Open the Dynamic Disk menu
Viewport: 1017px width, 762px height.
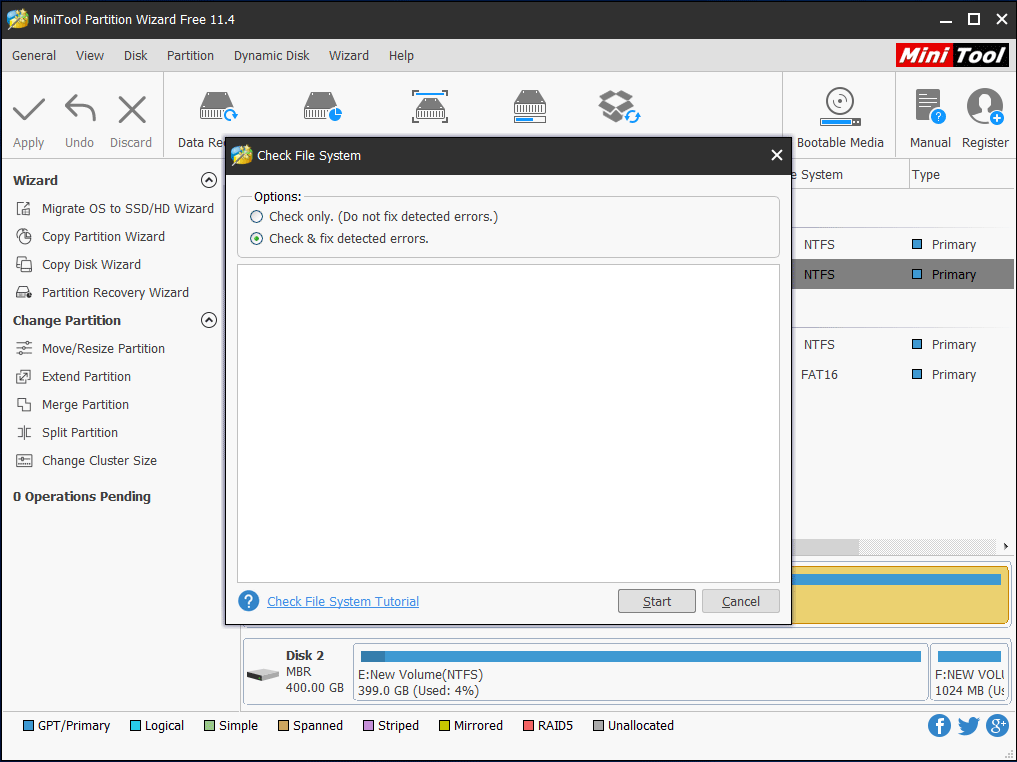[x=271, y=56]
